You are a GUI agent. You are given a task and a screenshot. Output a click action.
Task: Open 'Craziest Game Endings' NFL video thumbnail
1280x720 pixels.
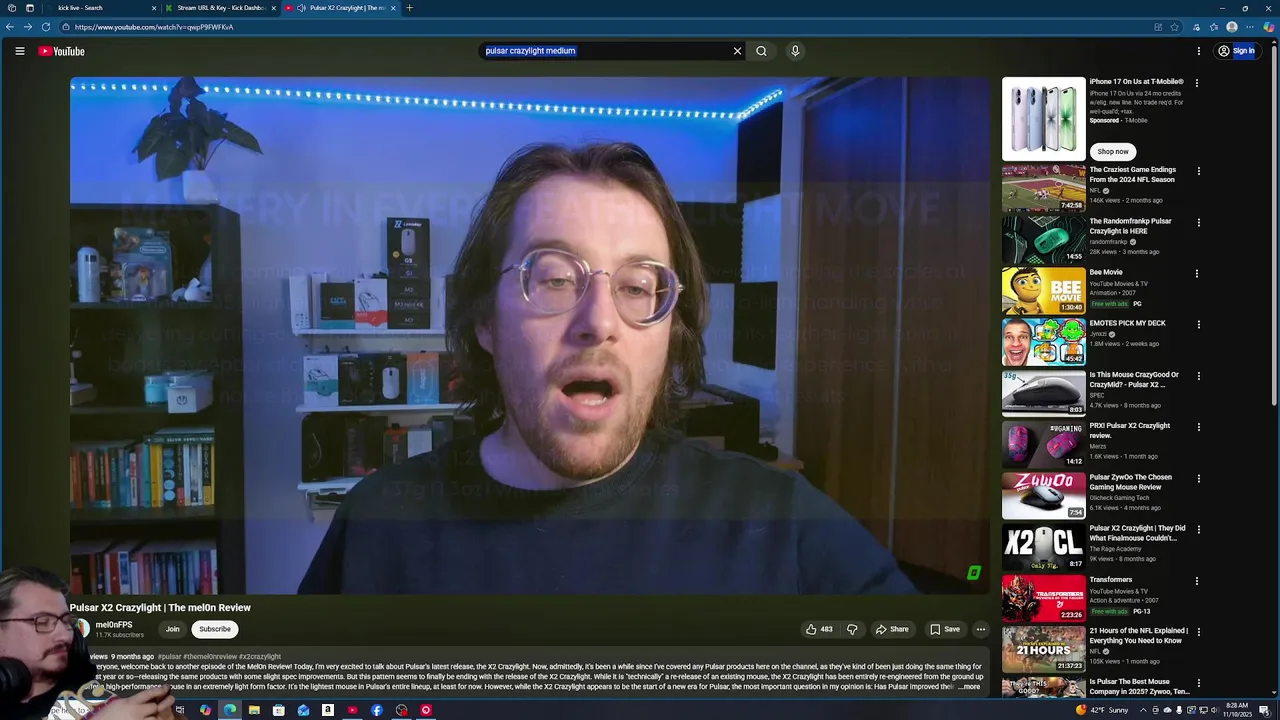pos(1043,188)
